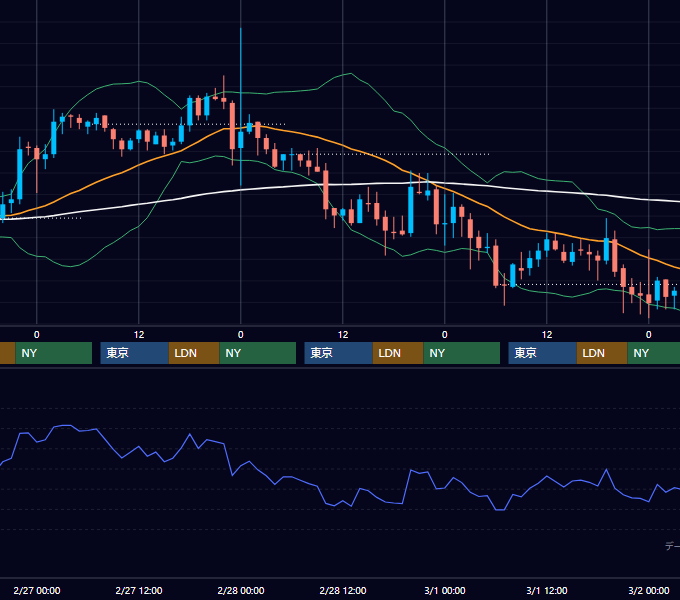
Task: Click hour label 12 above 2/27 12:00
Action: pyautogui.click(x=139, y=335)
